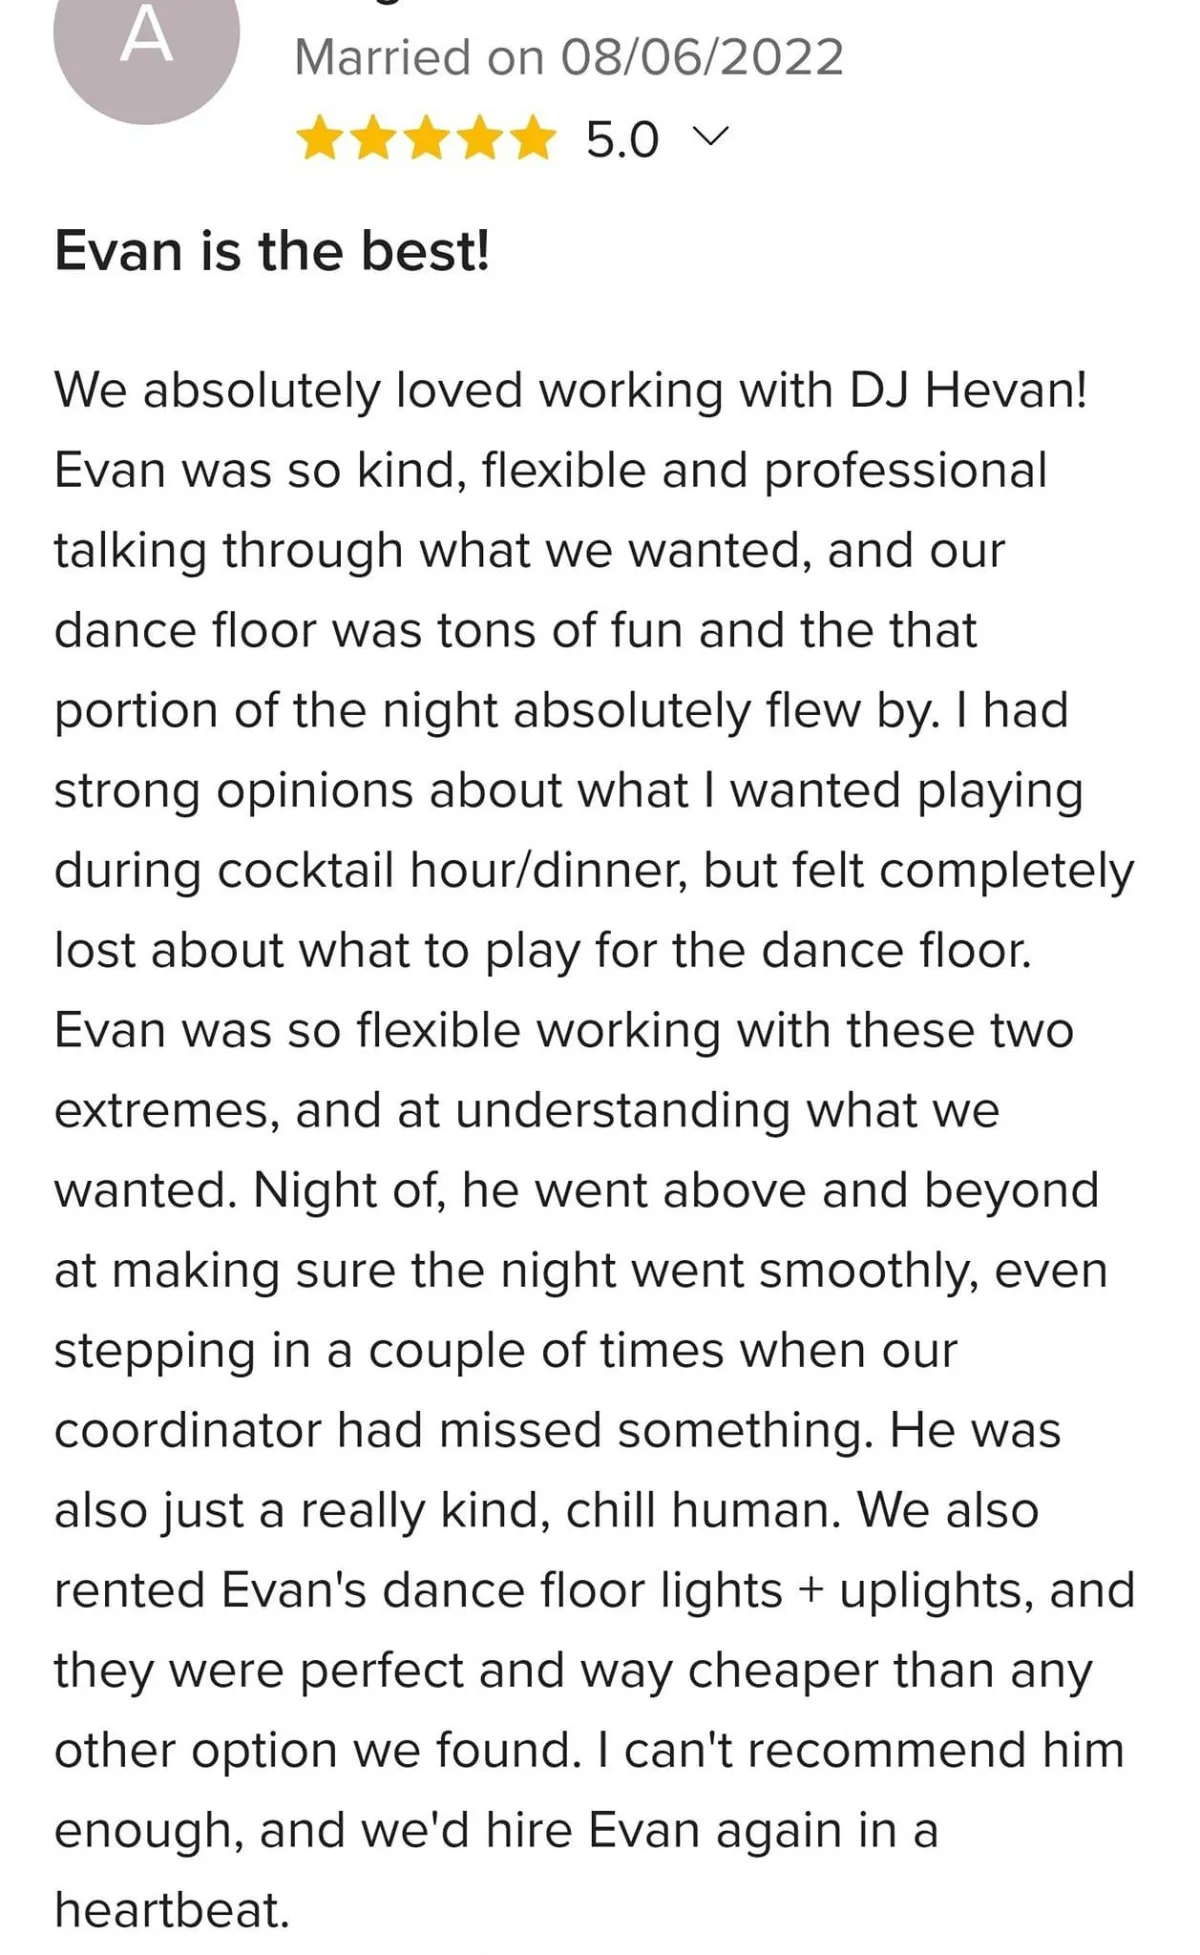This screenshot has height=1955, width=1200.
Task: Click the Married on 08/06/2022 date
Action: pyautogui.click(x=568, y=57)
